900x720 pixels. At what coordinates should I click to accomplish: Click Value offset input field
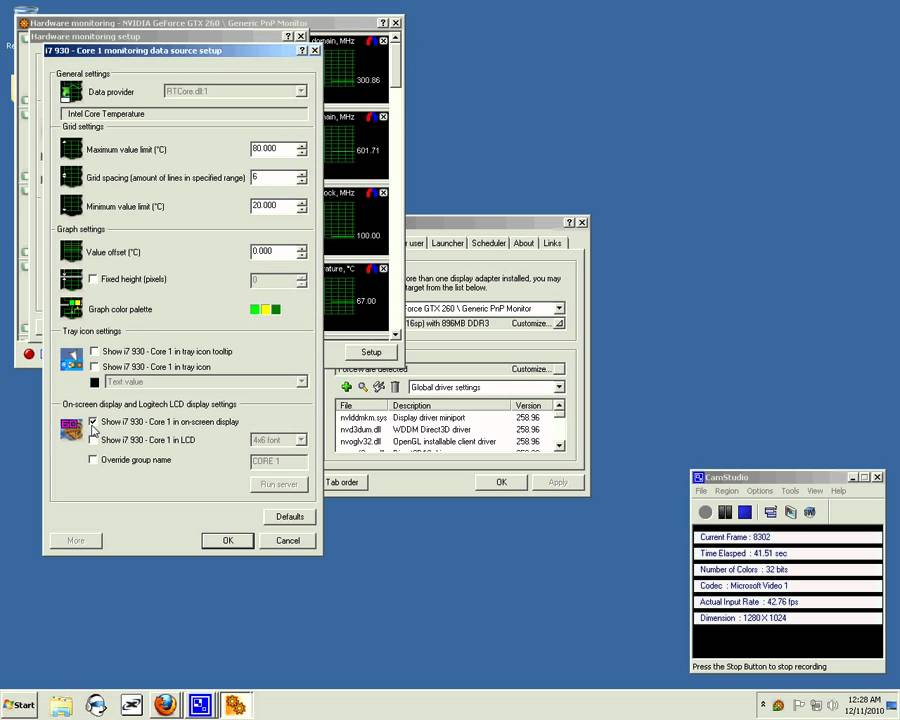(x=273, y=251)
